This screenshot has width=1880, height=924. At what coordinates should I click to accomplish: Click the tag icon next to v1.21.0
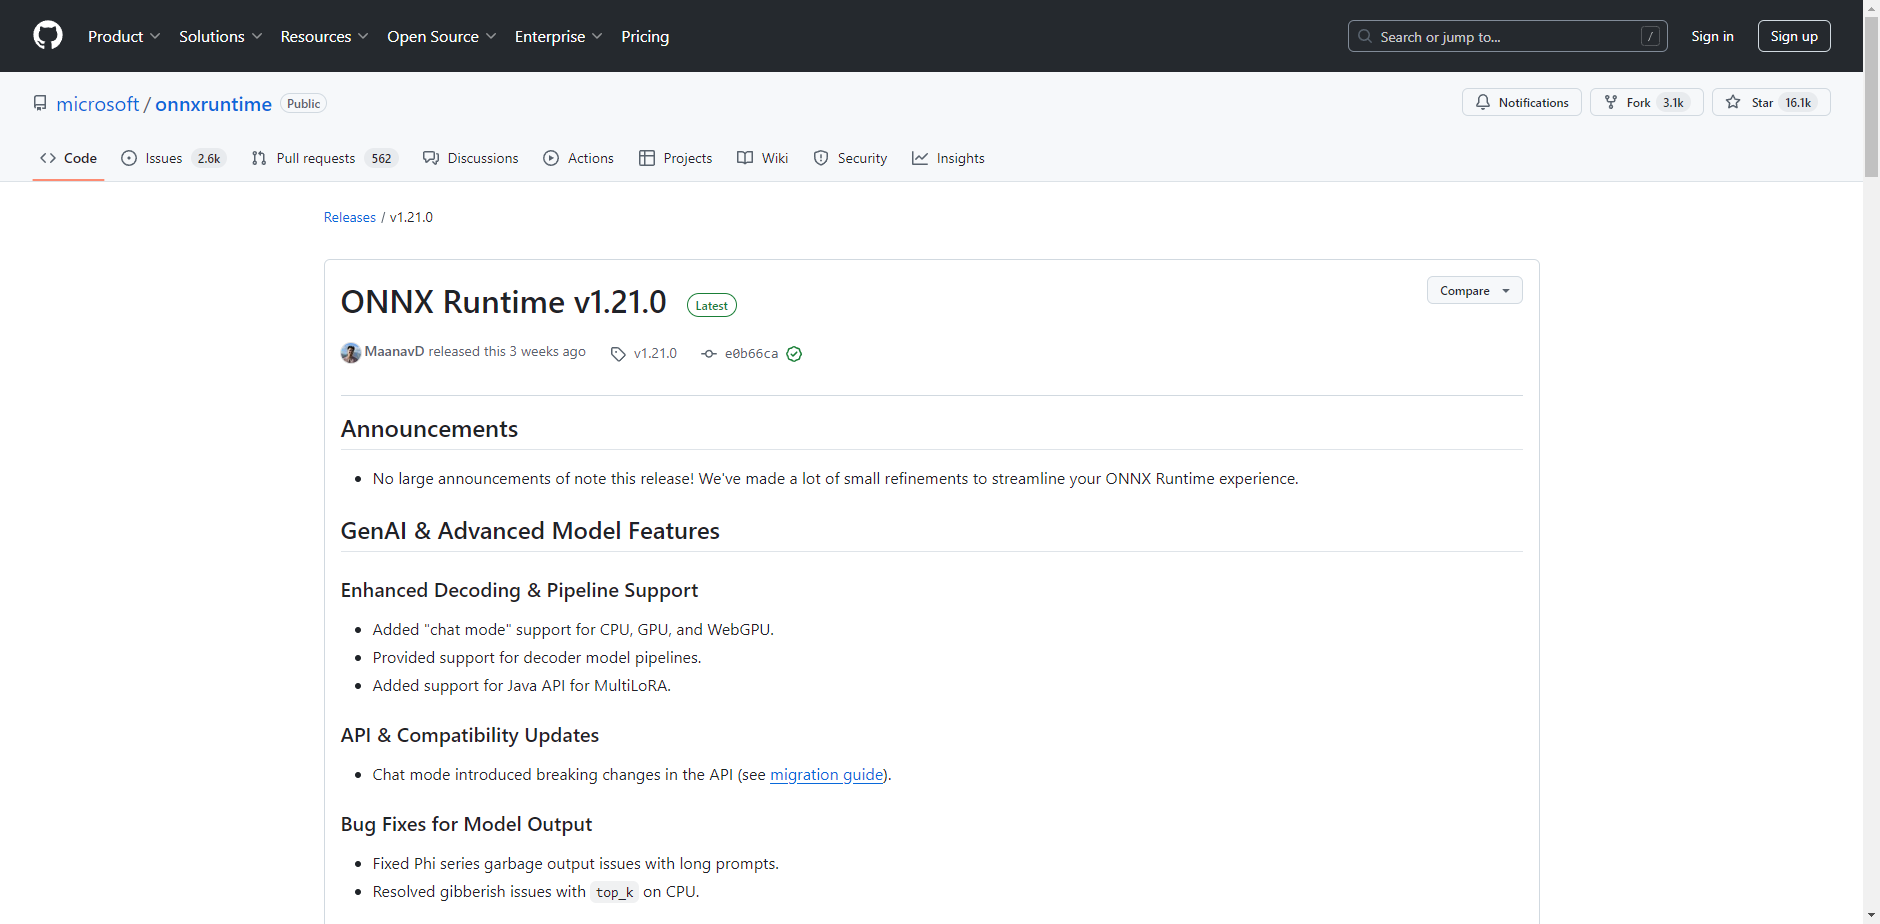click(618, 354)
